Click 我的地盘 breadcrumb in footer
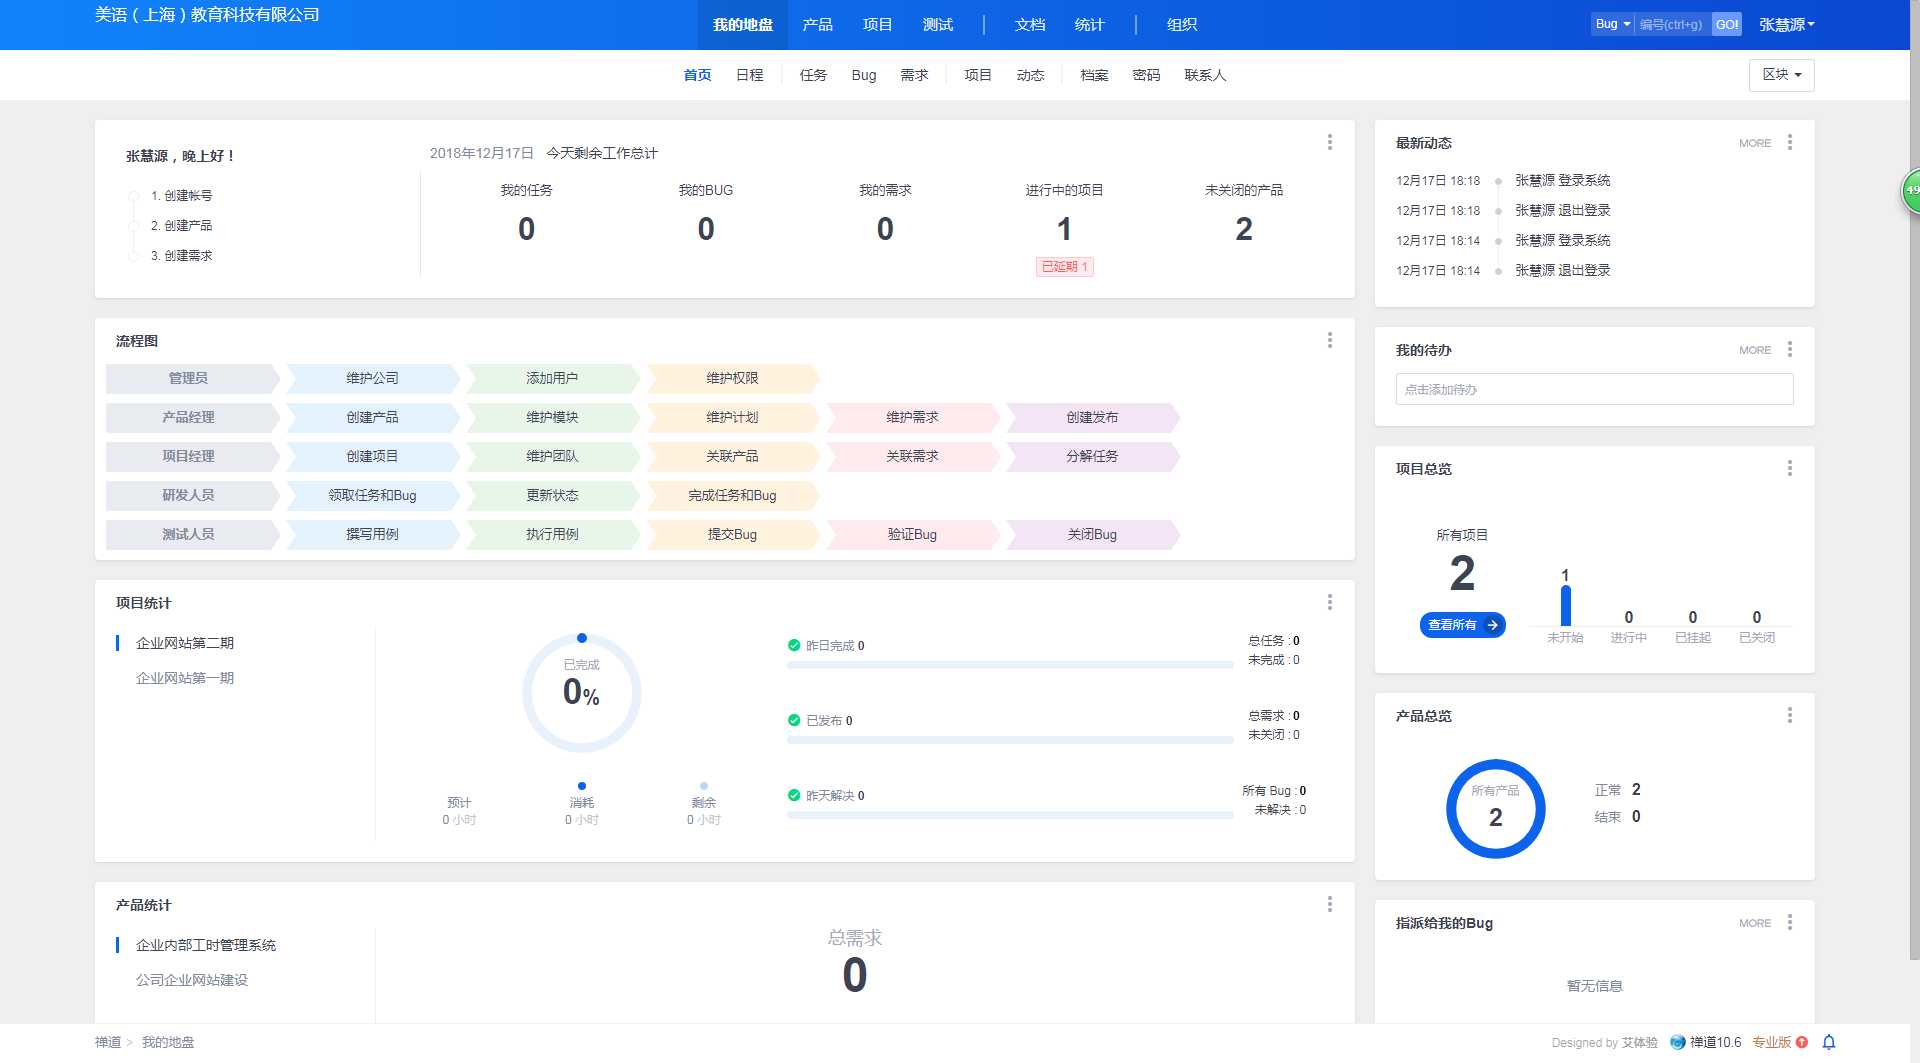 click(168, 1042)
